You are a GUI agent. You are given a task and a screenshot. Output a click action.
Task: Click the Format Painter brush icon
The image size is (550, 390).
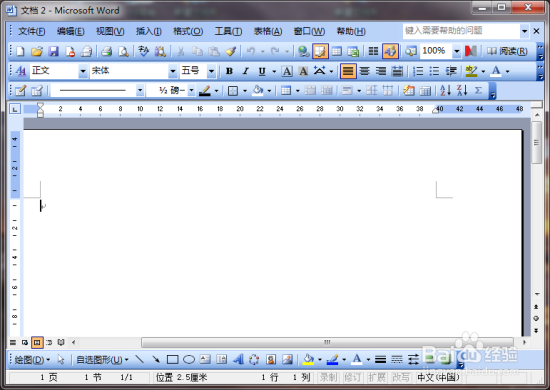230,52
